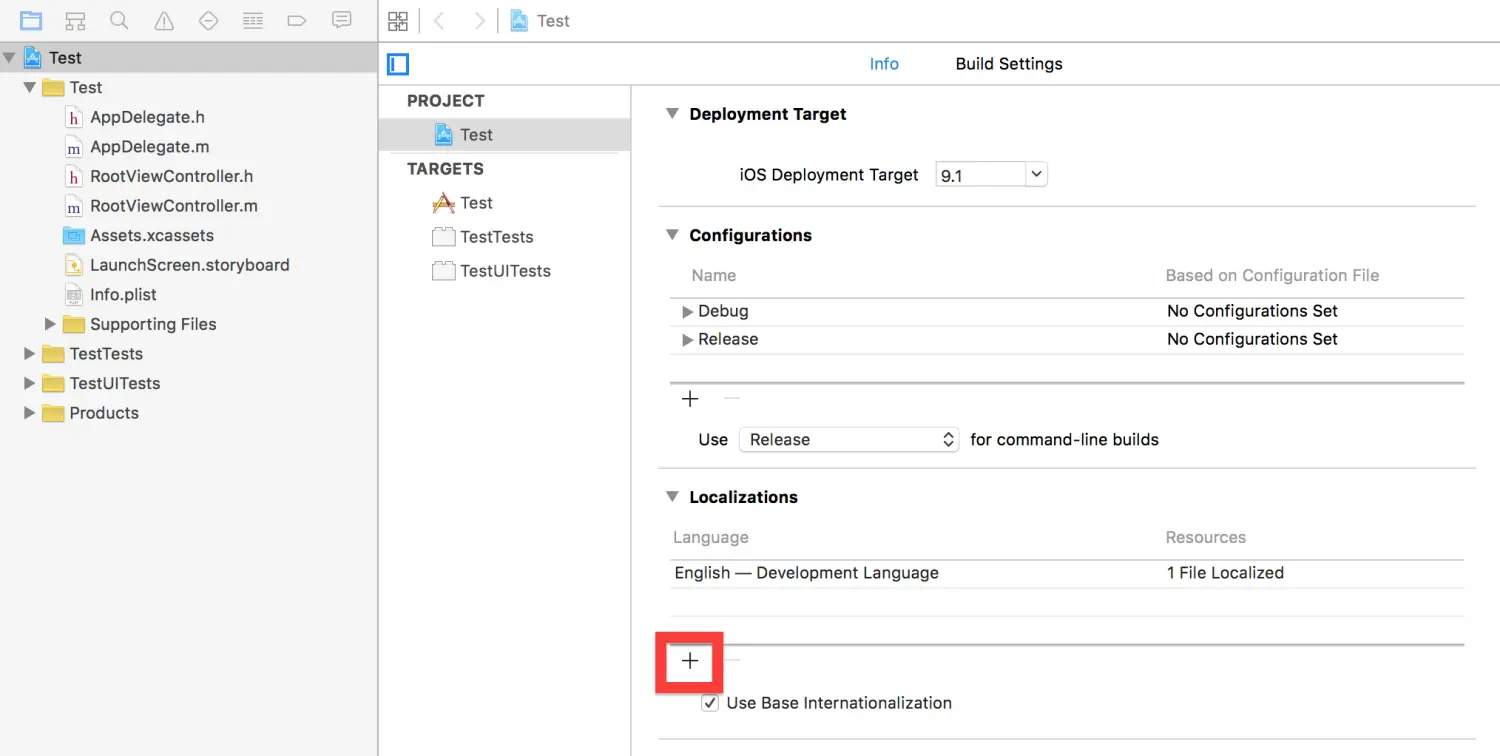Remove configuration with minus button
This screenshot has width=1500, height=756.
732,399
